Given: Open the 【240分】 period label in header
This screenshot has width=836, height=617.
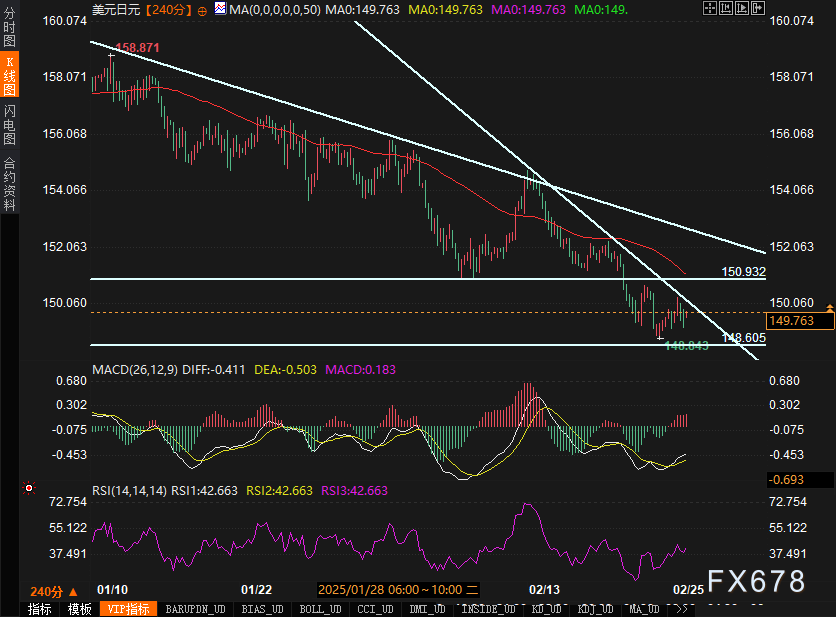Looking at the screenshot, I should coord(169,10).
